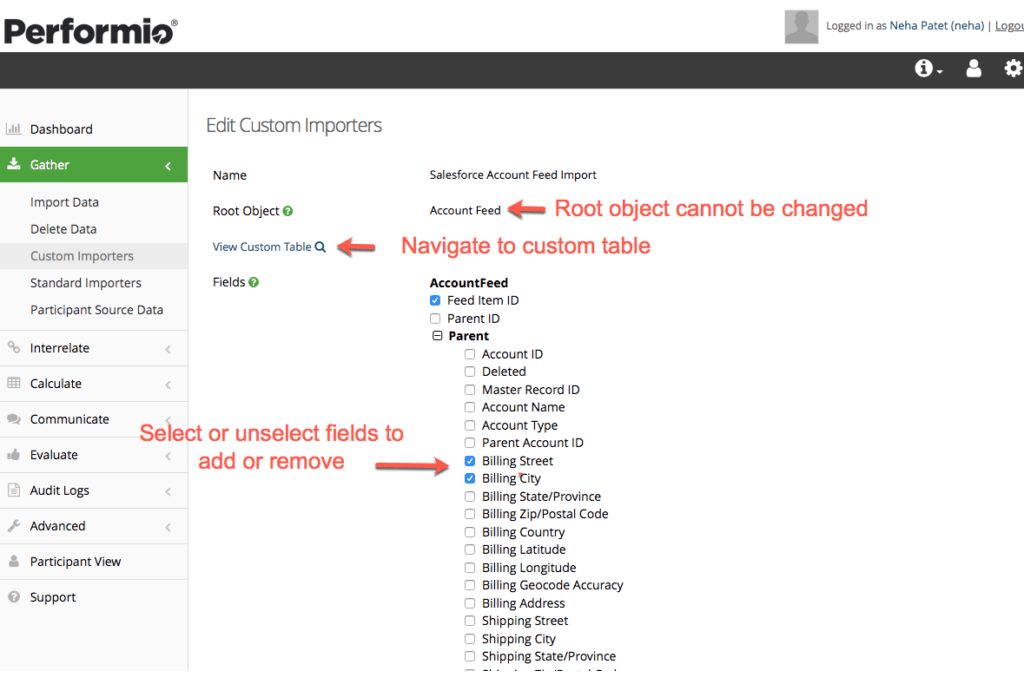Open Delete Data in sidebar
The height and width of the screenshot is (691, 1024).
94,229
